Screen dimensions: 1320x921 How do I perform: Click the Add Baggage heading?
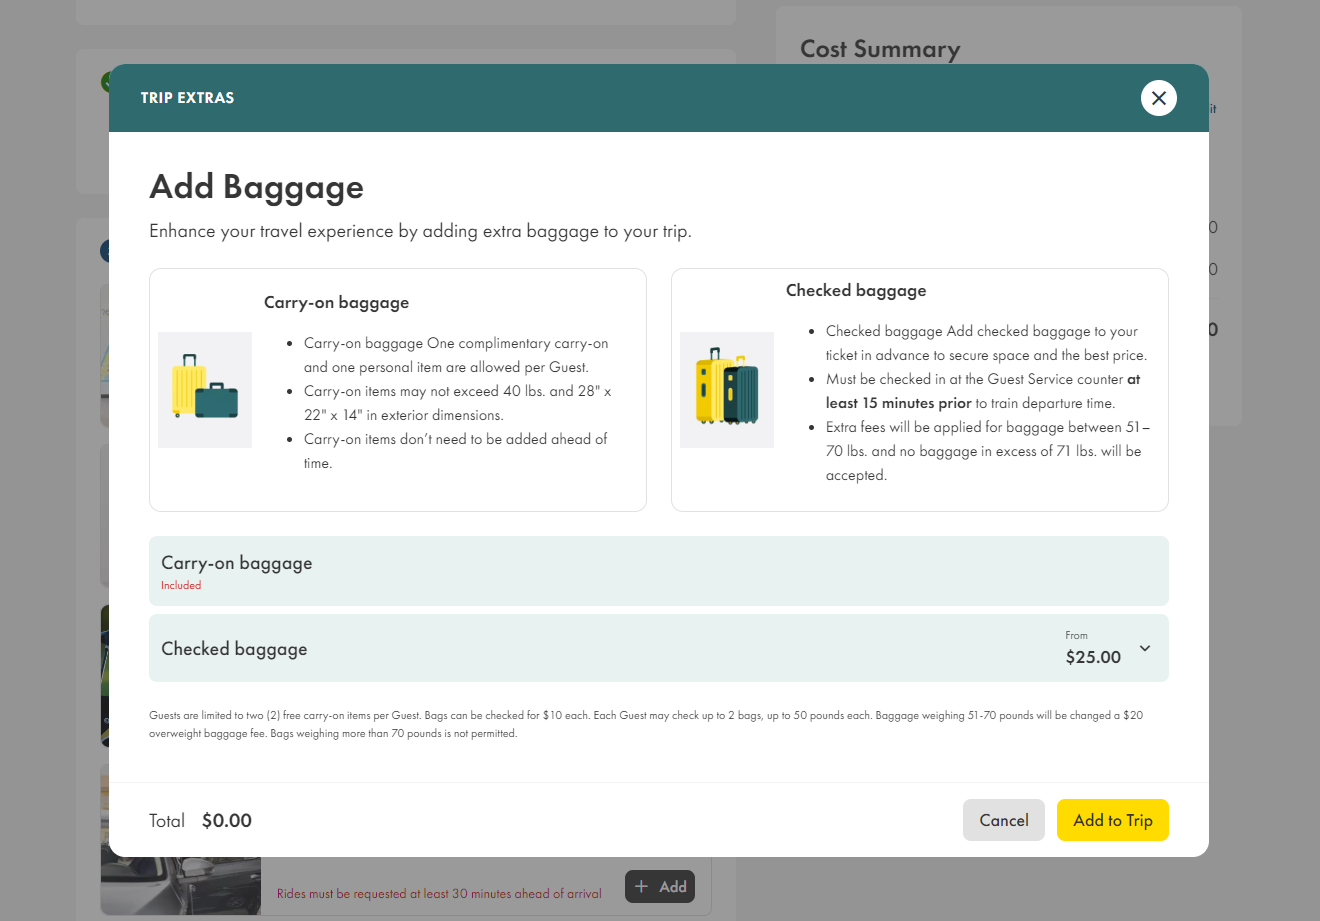pos(256,187)
